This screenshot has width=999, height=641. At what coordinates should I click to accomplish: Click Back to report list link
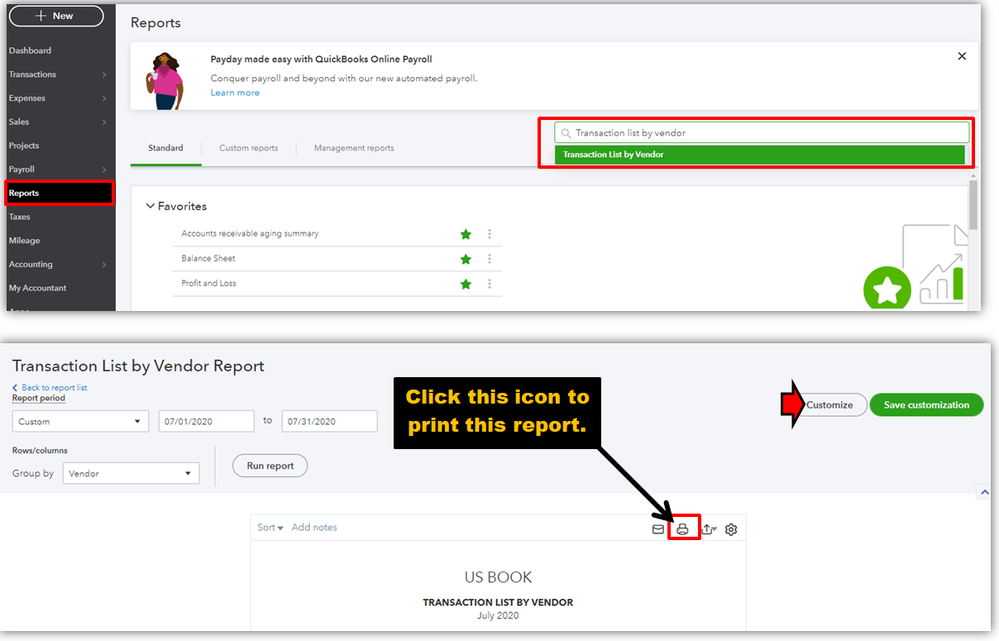click(50, 387)
